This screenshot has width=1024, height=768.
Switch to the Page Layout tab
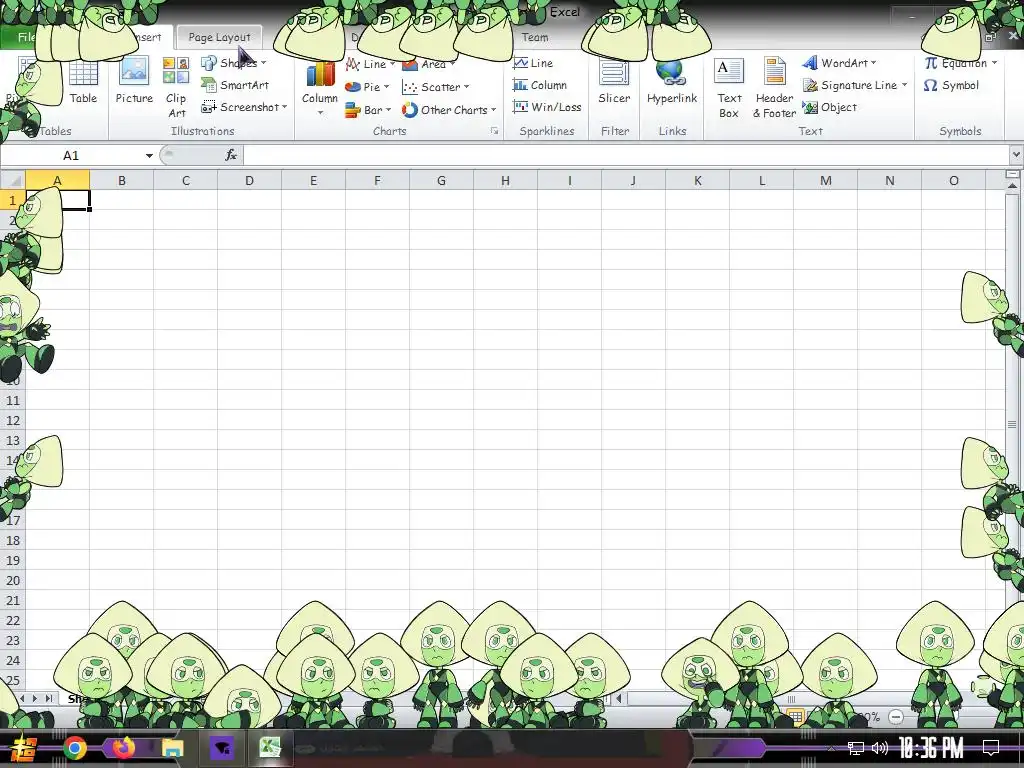point(219,37)
